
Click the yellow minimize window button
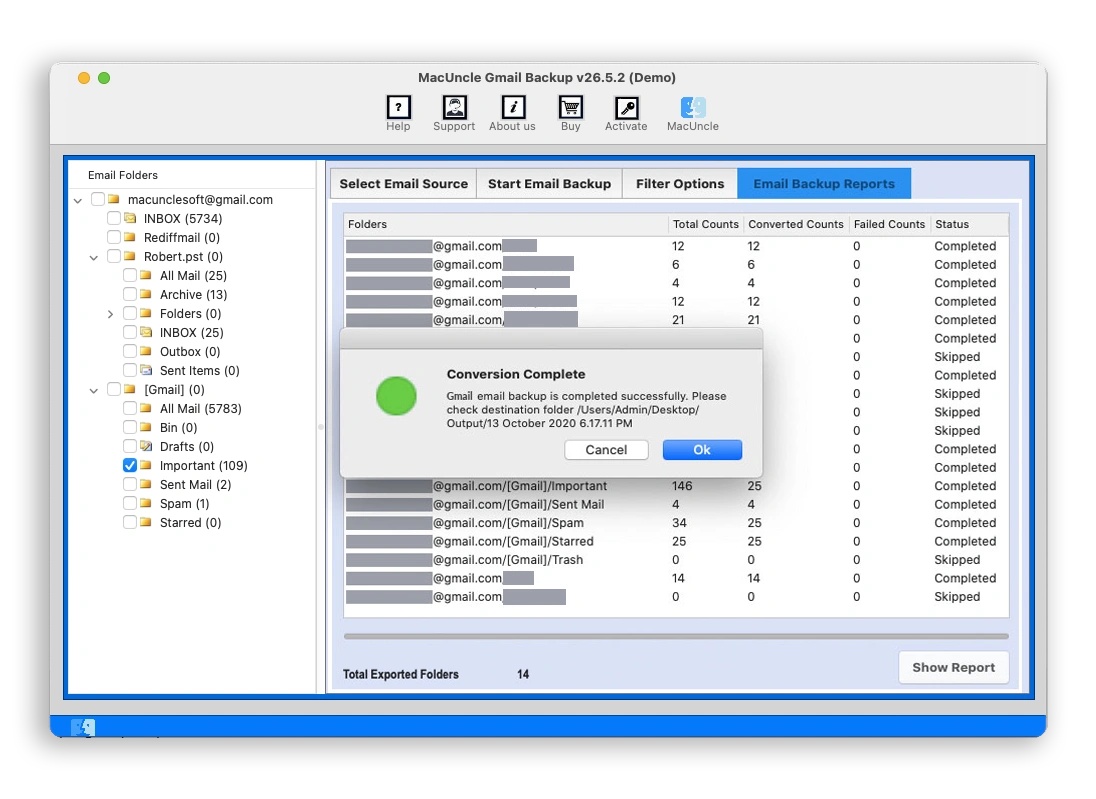point(84,78)
